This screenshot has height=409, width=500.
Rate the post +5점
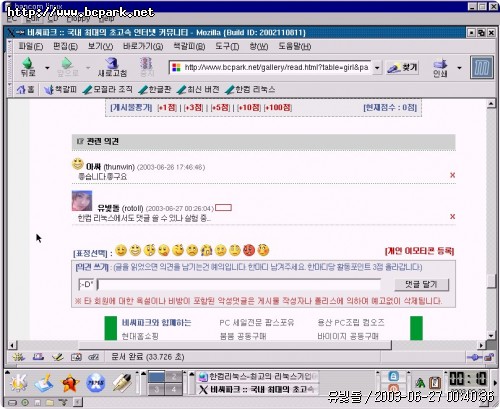pos(220,108)
